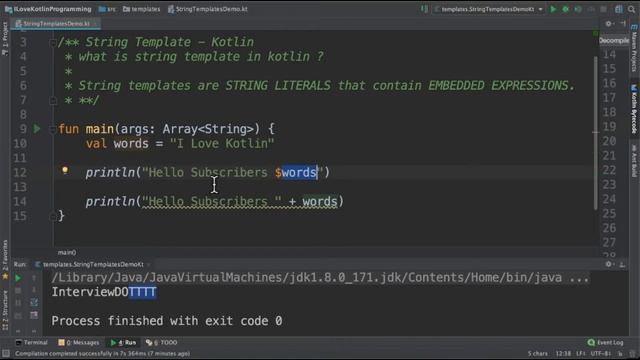Open the Project tool window stripe
The width and height of the screenshot is (640, 360).
coord(5,39)
